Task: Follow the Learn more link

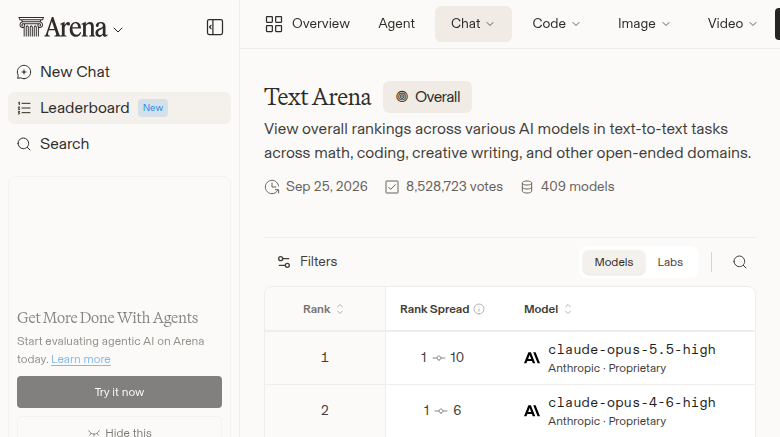Action: pyautogui.click(x=81, y=359)
